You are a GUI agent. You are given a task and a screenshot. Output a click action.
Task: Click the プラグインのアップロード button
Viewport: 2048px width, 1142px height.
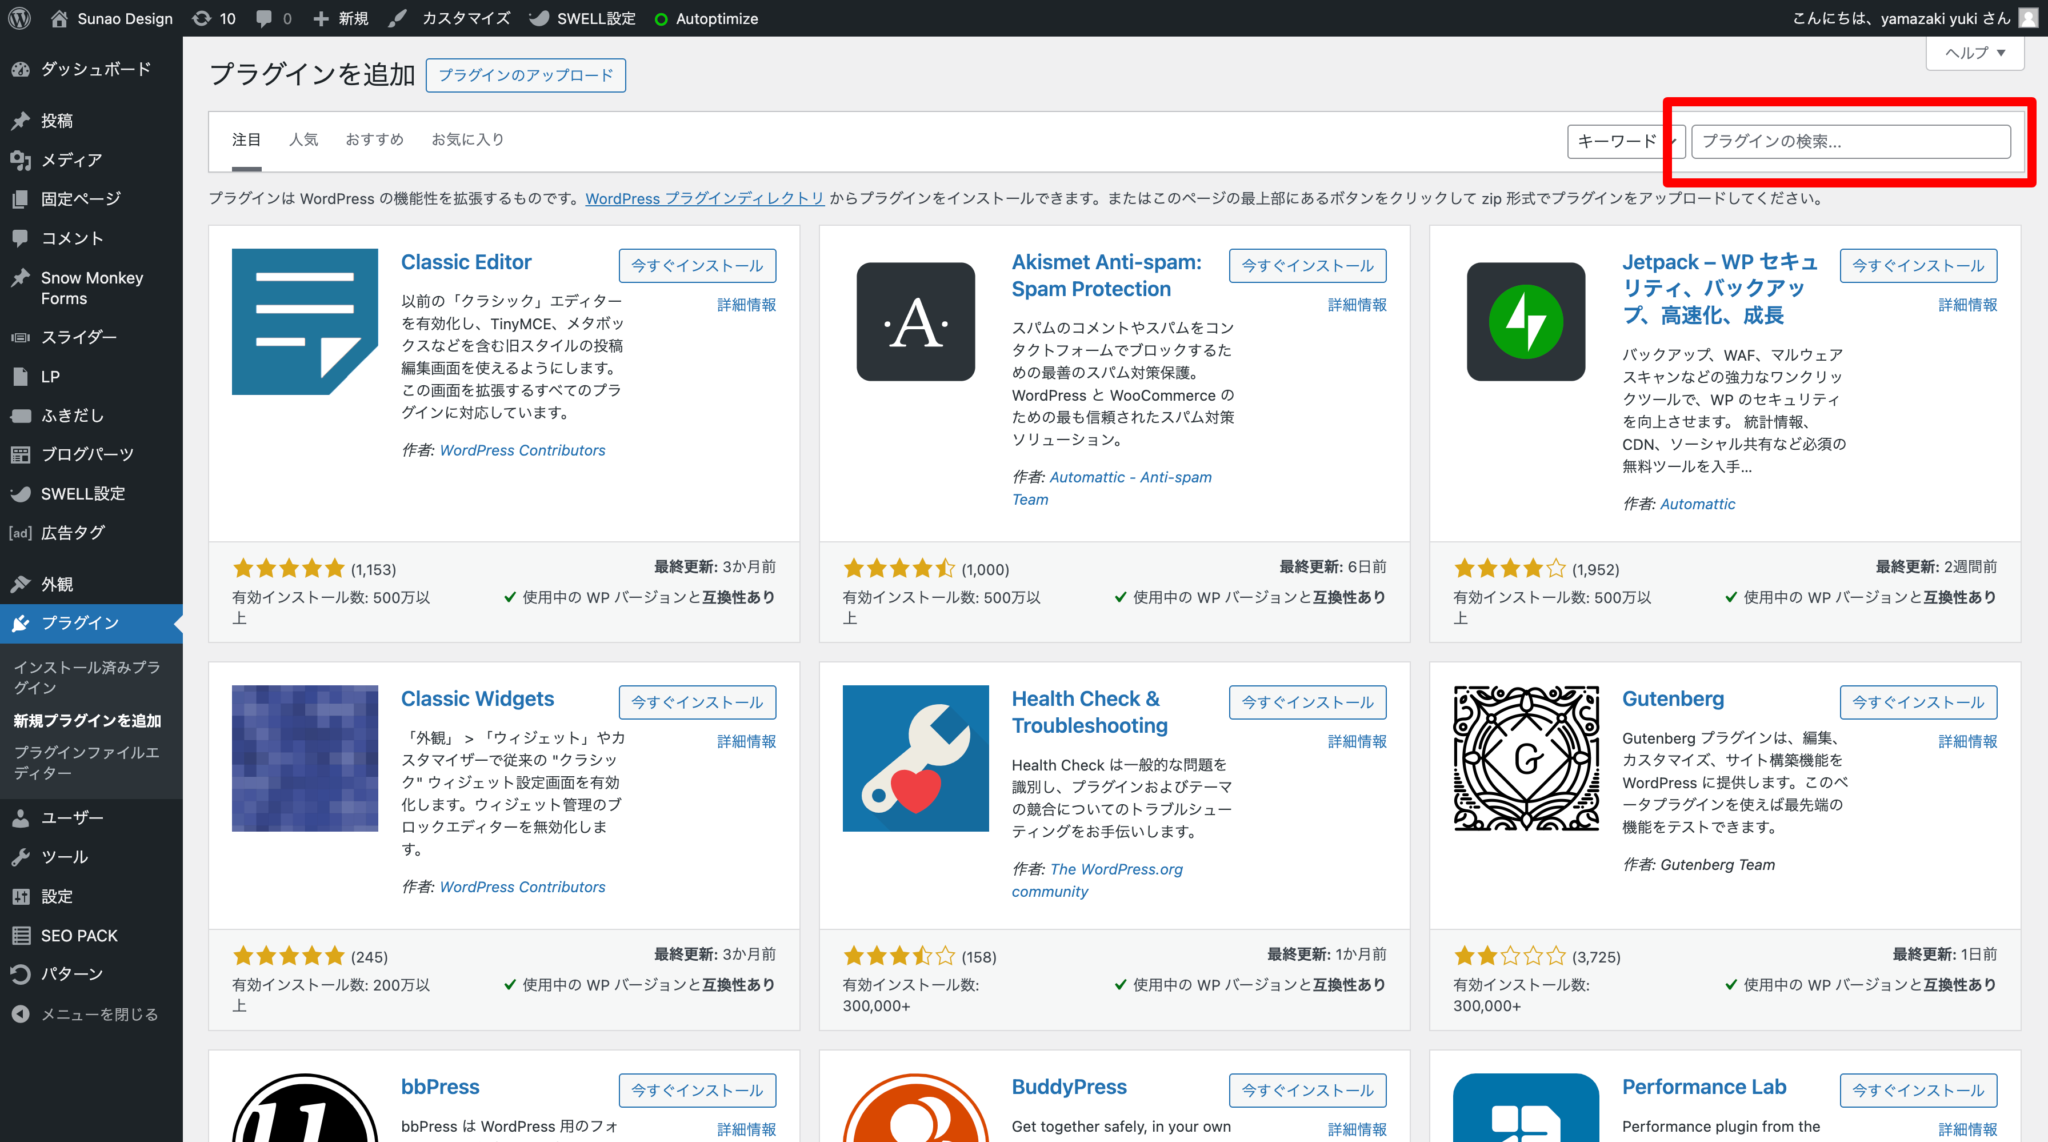tap(525, 75)
